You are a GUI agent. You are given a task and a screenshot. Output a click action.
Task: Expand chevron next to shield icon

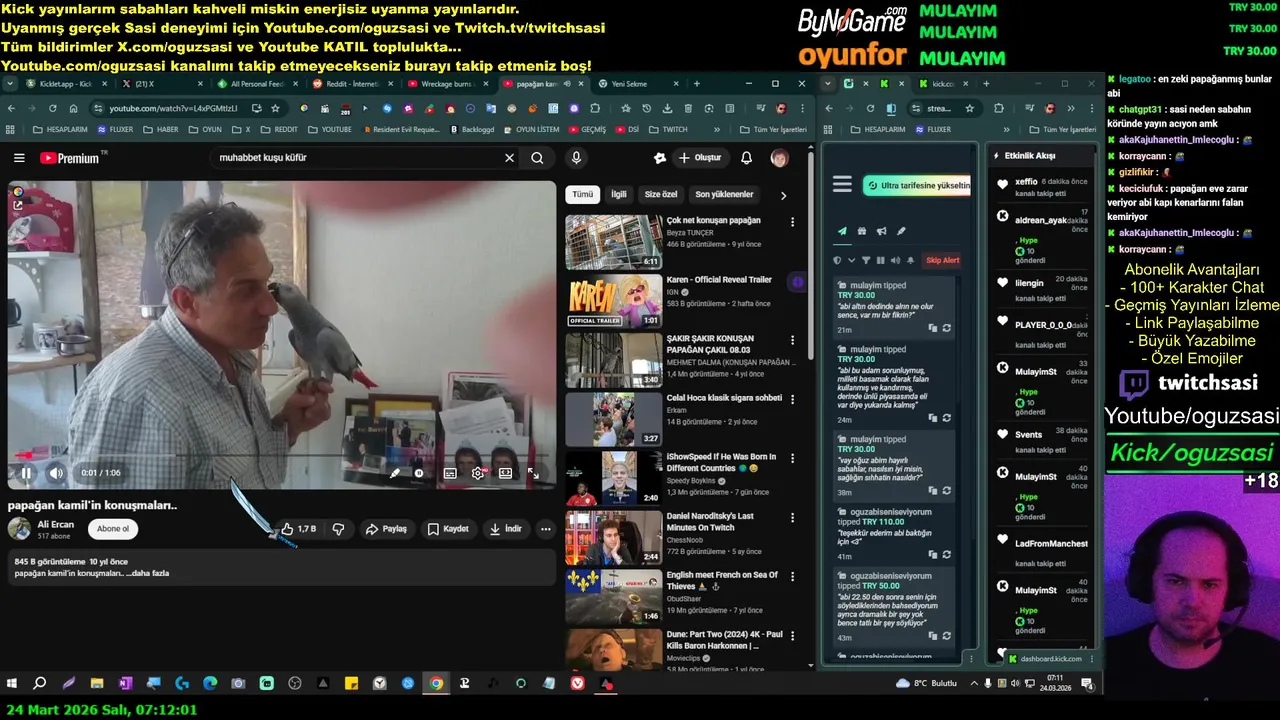coord(851,260)
